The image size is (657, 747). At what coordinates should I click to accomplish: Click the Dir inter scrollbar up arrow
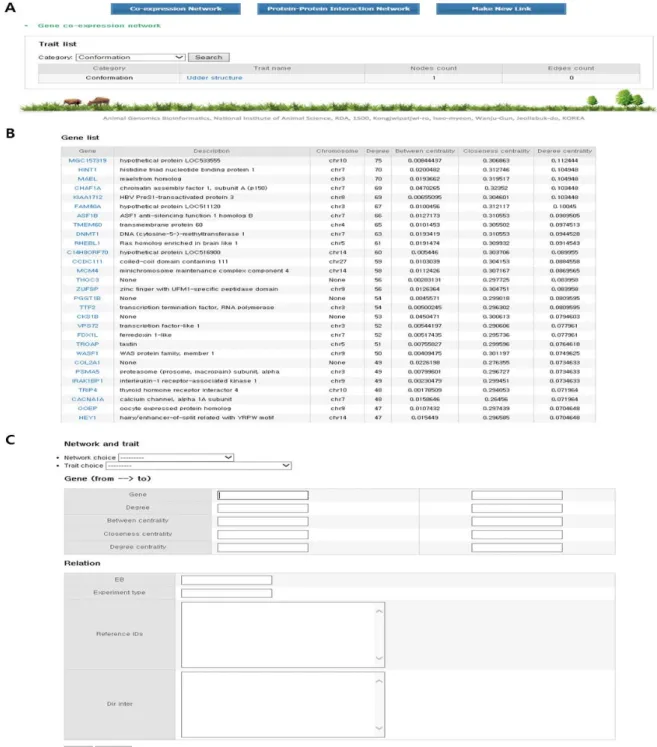tap(379, 681)
